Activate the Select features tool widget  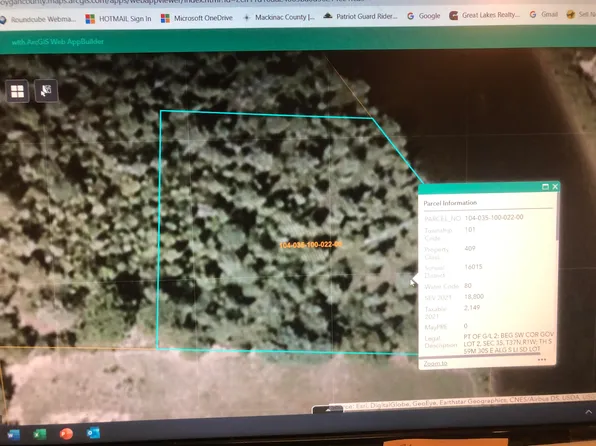(46, 91)
